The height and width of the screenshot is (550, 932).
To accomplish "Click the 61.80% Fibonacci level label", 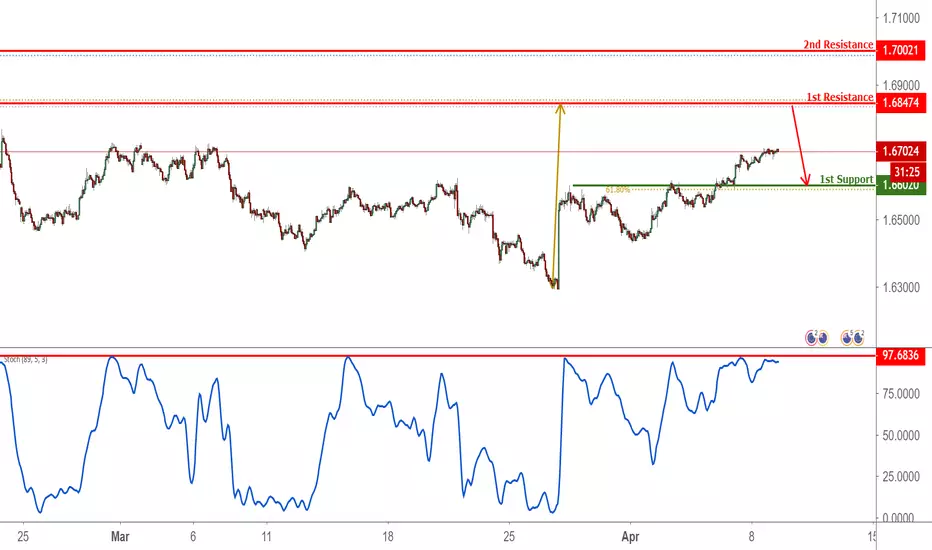I will click(618, 190).
